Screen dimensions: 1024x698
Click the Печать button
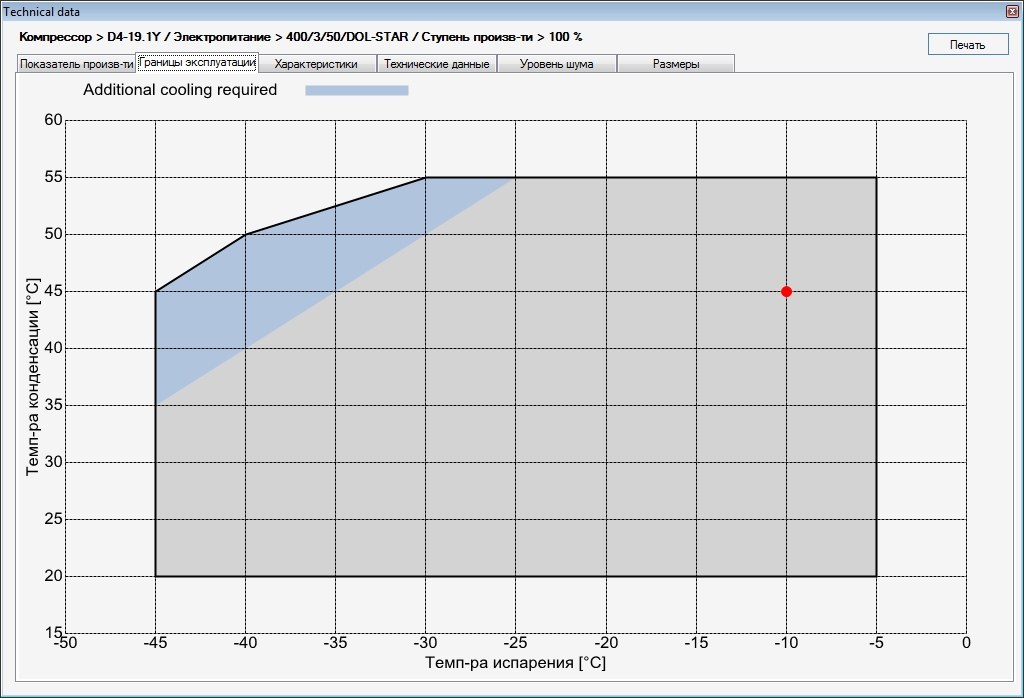click(968, 44)
